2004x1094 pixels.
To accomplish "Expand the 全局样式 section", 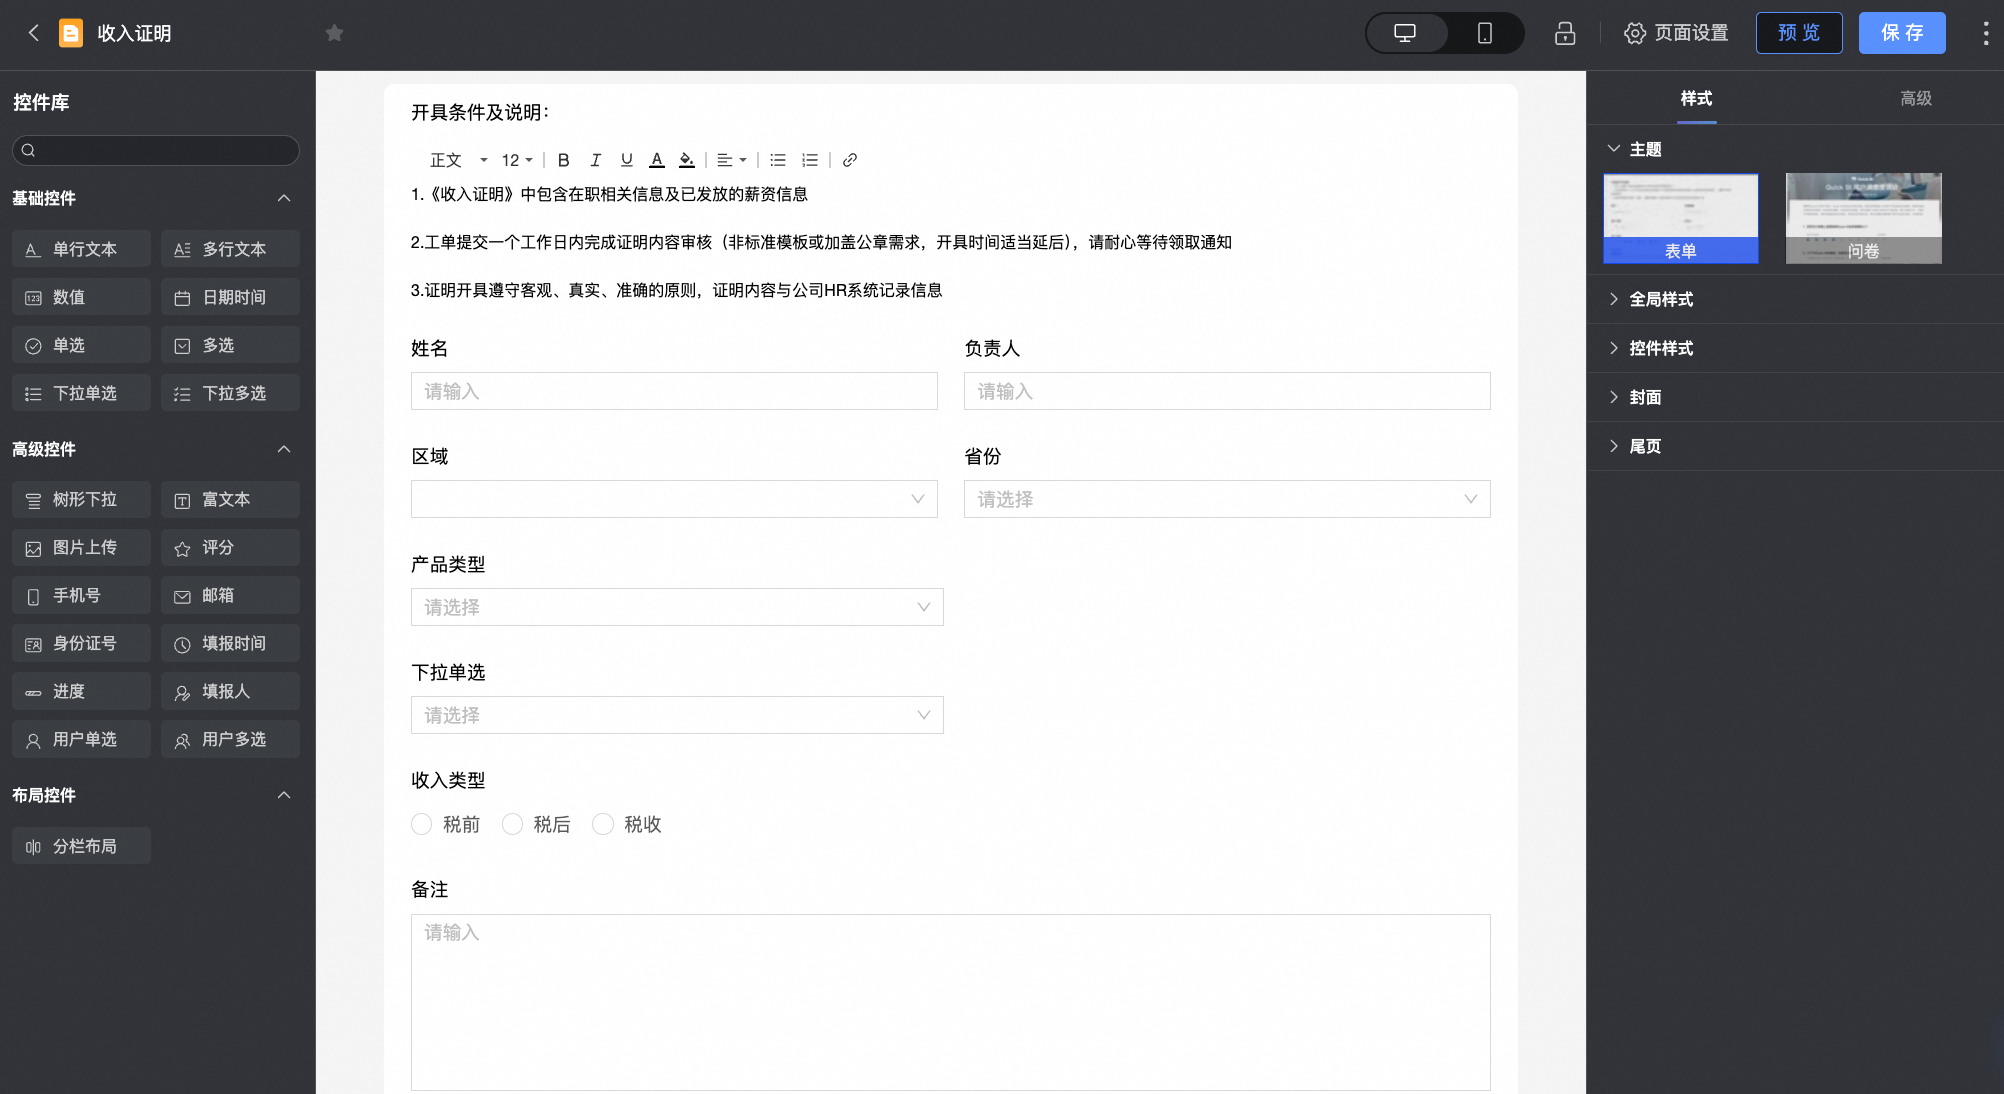I will (x=1661, y=299).
